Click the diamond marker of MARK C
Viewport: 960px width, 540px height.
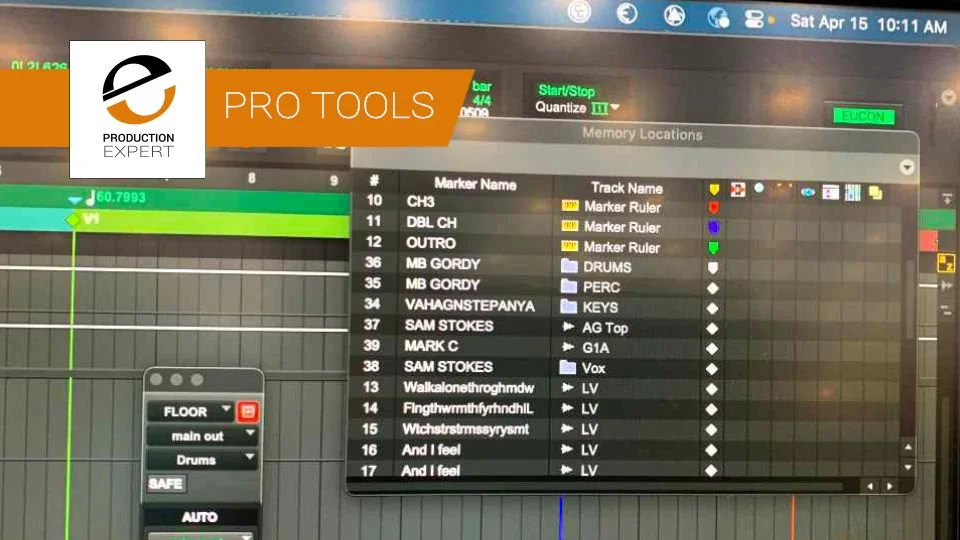(x=712, y=349)
